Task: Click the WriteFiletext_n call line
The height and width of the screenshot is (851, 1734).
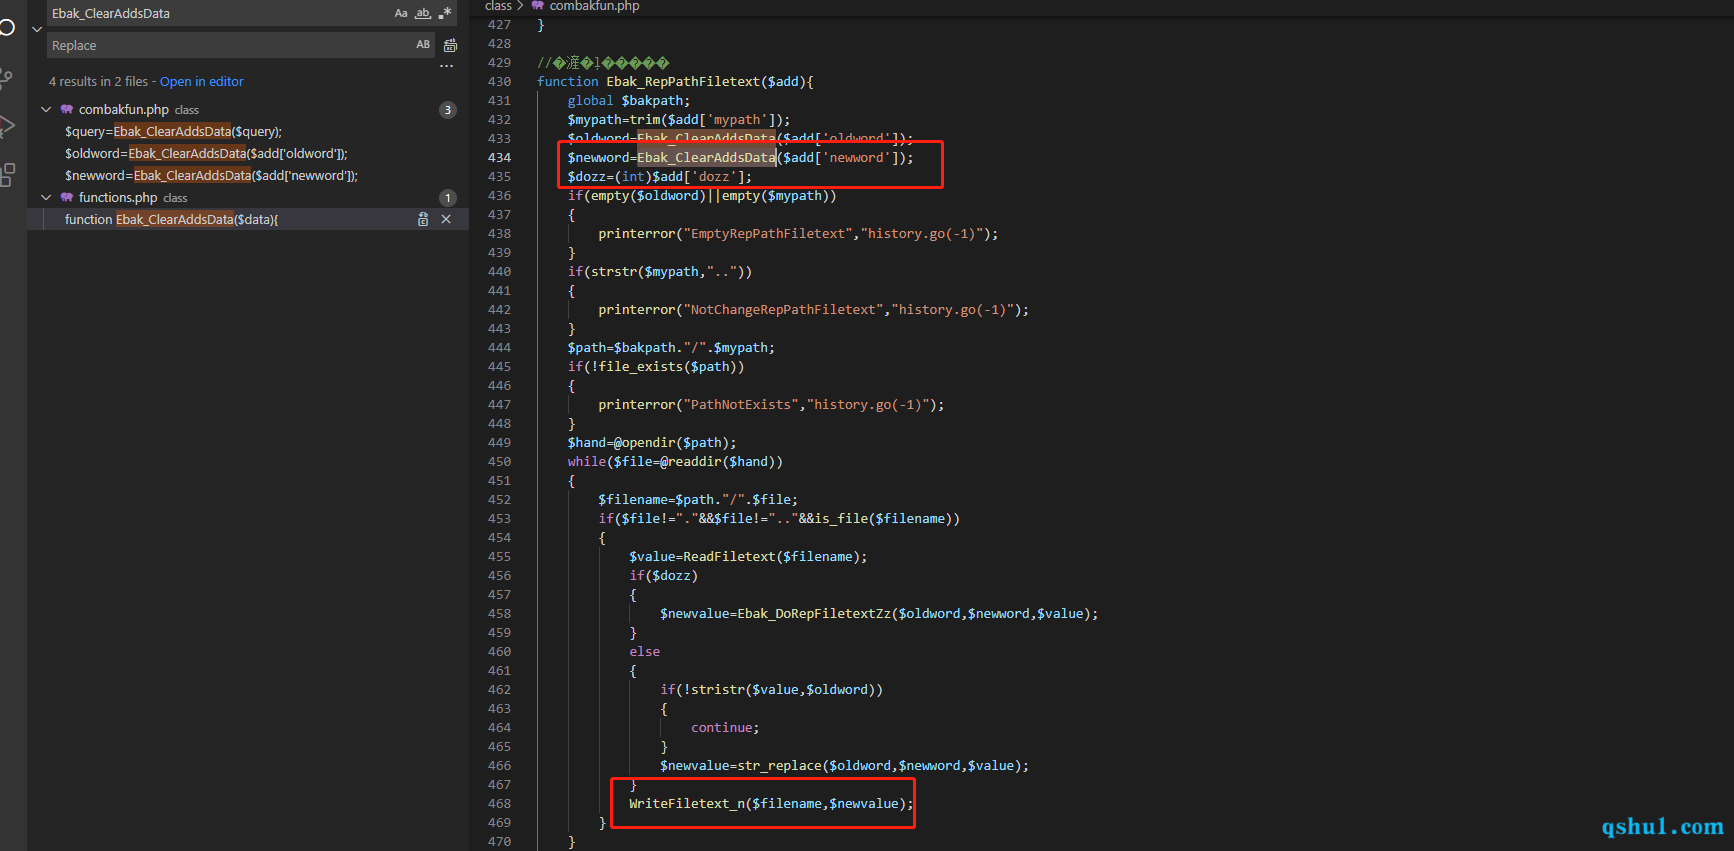Action: 771,804
